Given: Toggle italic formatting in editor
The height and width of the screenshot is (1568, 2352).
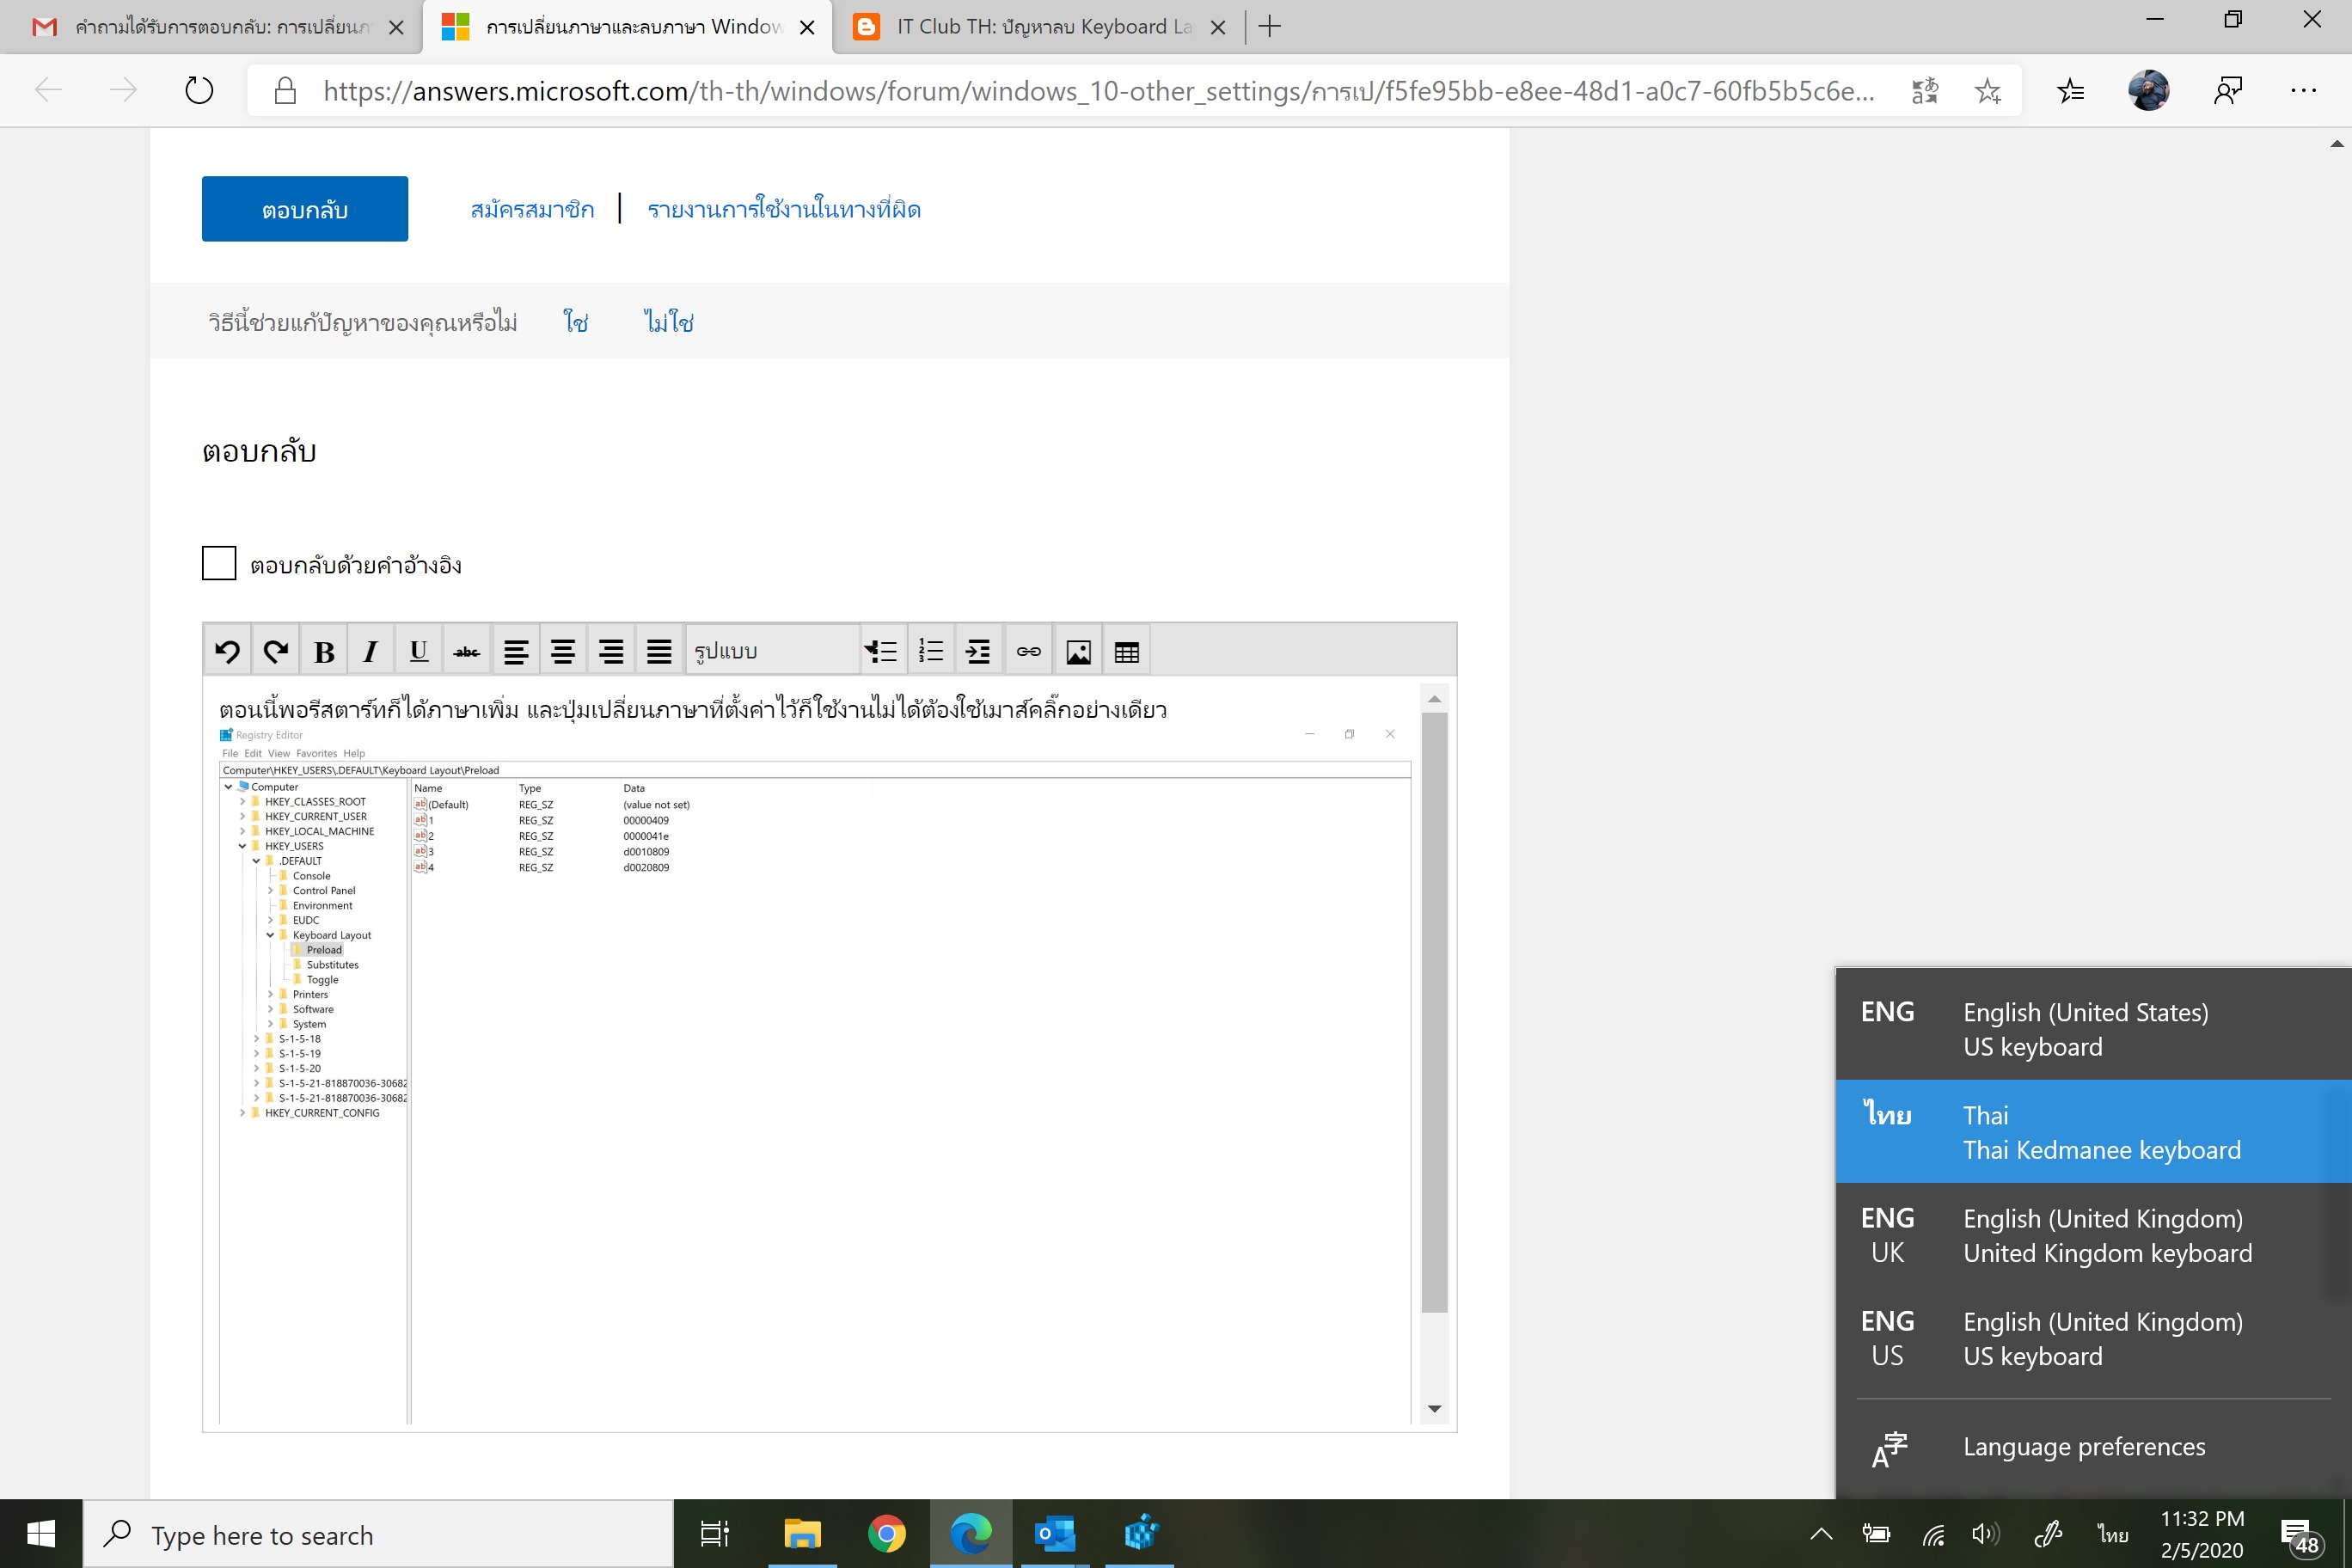Looking at the screenshot, I should pos(371,652).
